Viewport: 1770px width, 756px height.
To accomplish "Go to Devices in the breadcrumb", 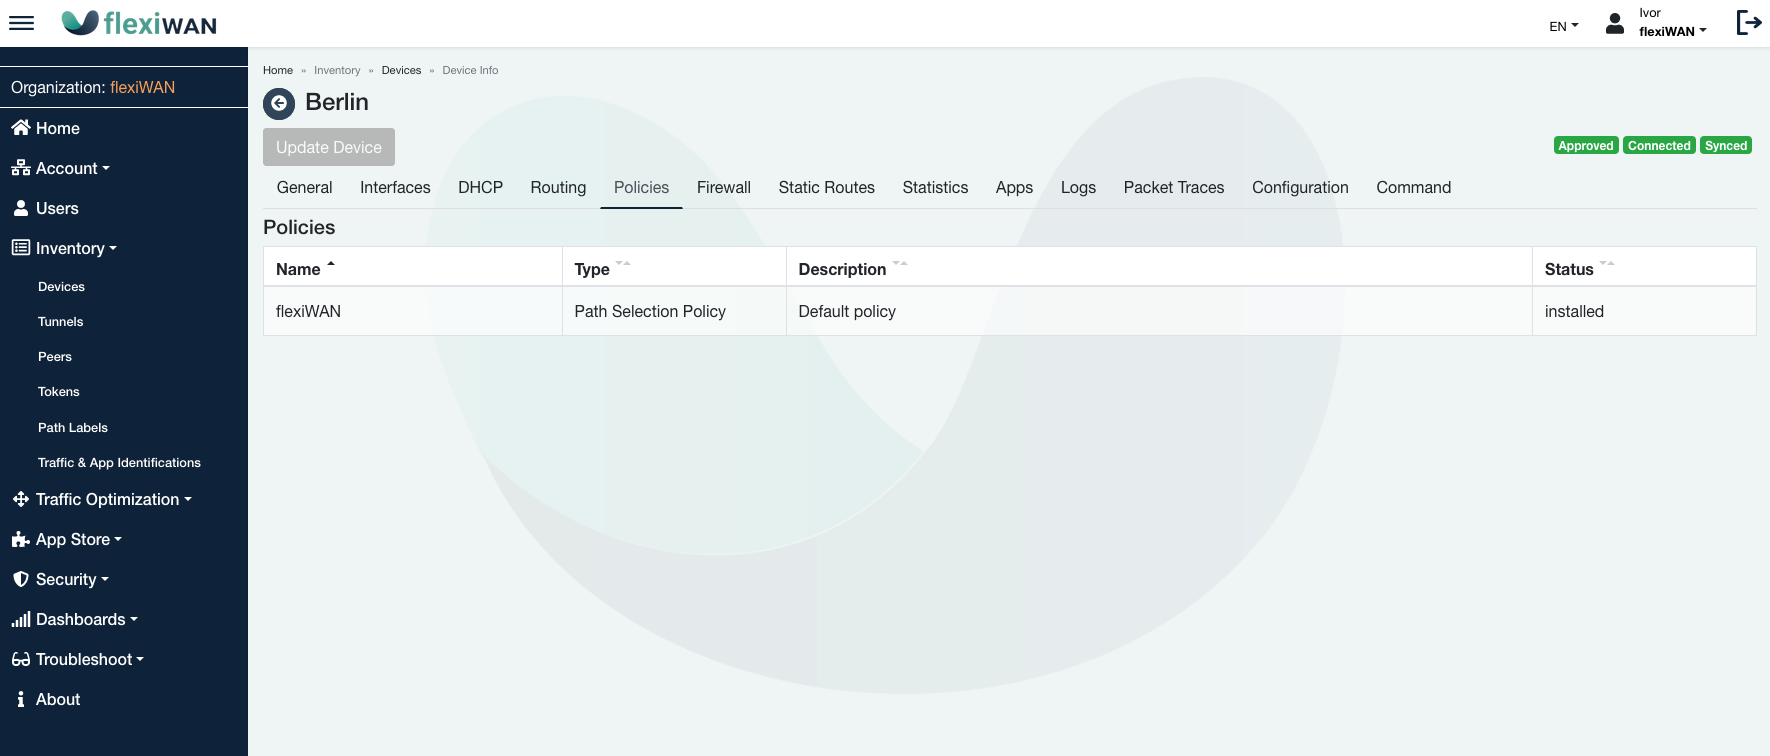I will pyautogui.click(x=401, y=70).
